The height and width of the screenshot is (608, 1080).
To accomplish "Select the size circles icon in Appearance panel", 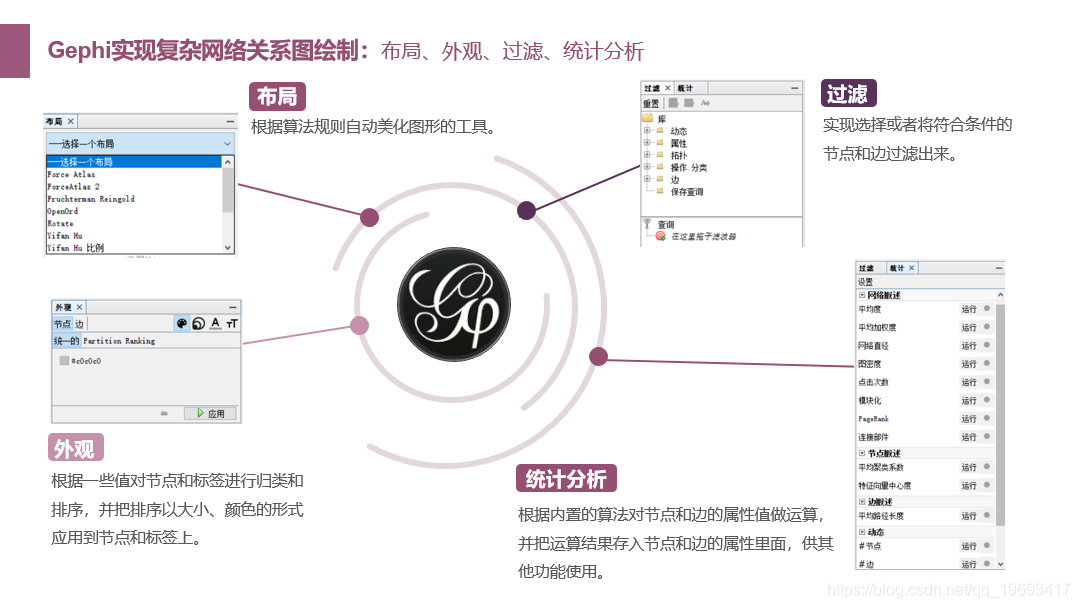I will point(198,324).
